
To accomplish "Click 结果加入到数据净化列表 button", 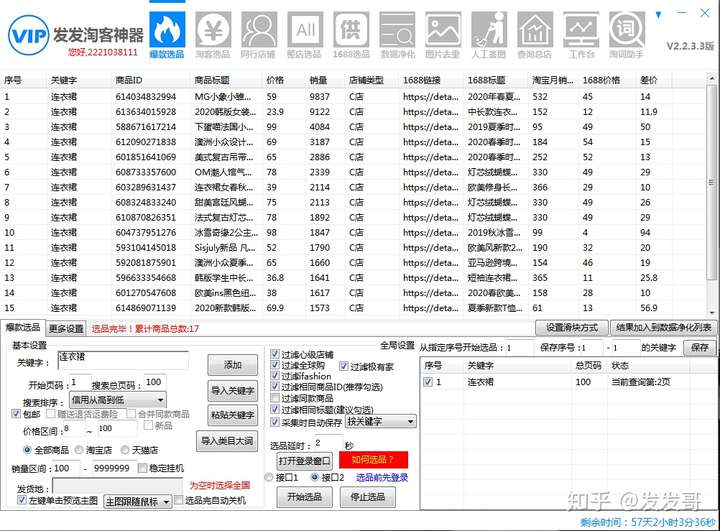I will [664, 328].
